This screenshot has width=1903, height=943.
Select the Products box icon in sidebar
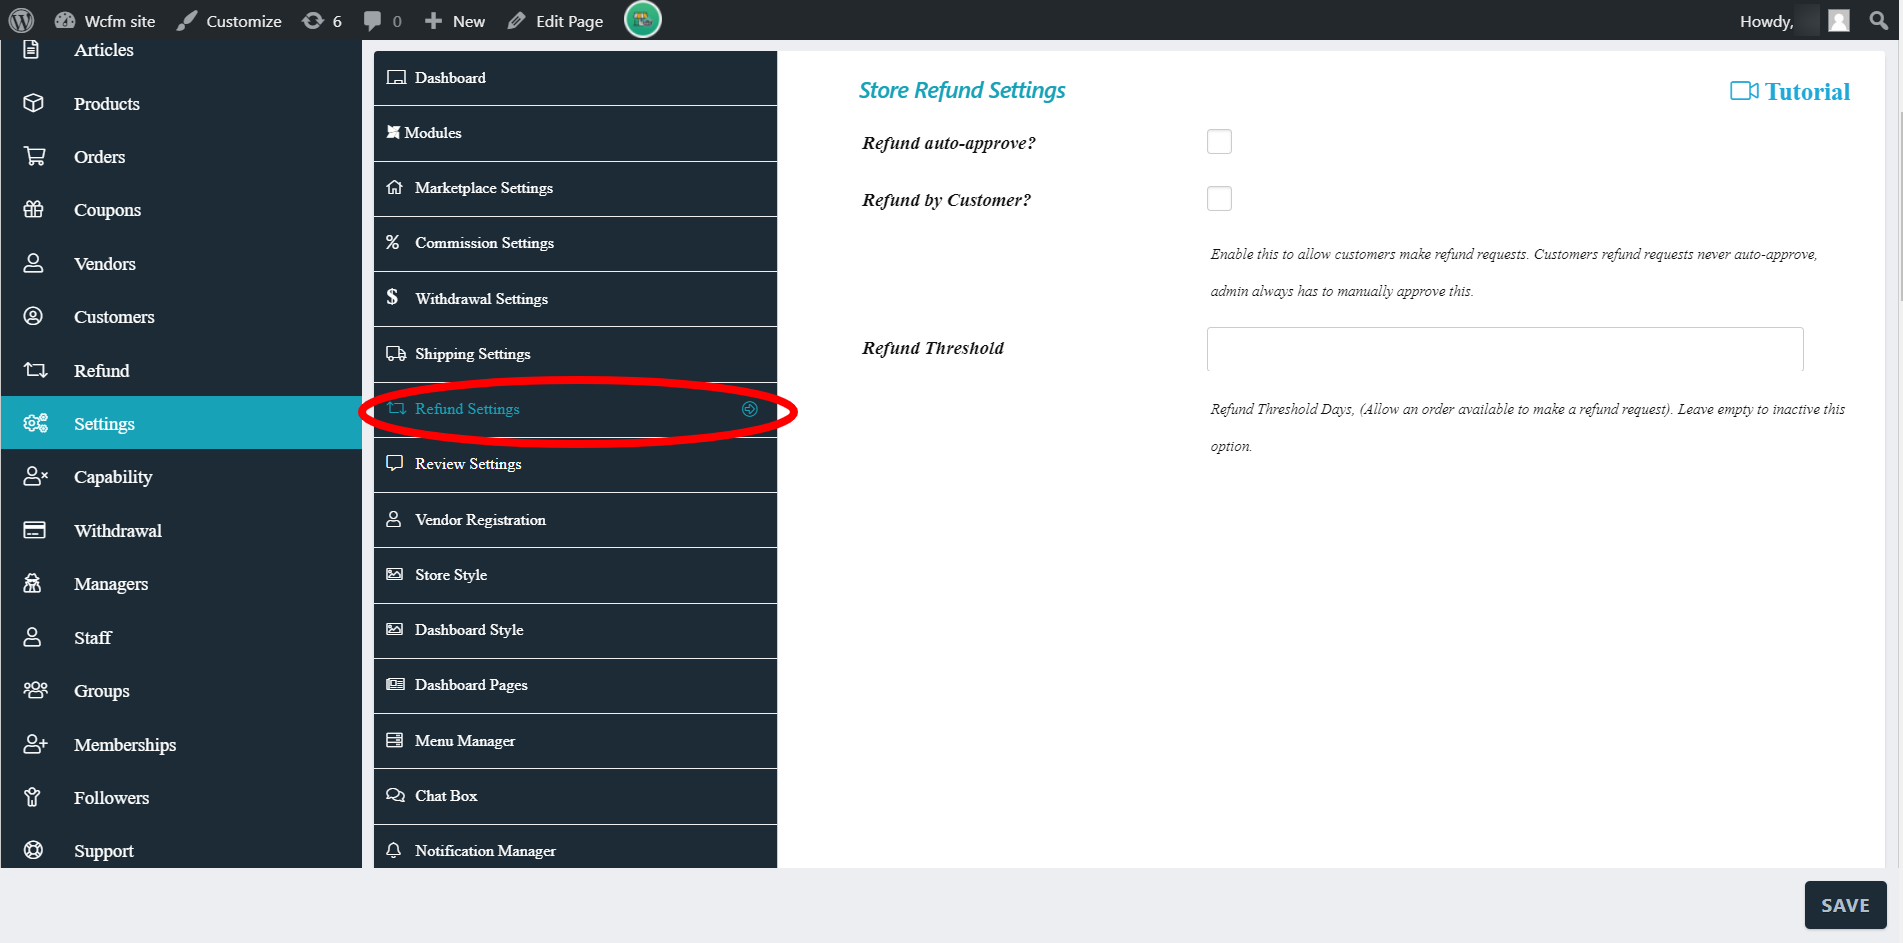click(x=34, y=103)
